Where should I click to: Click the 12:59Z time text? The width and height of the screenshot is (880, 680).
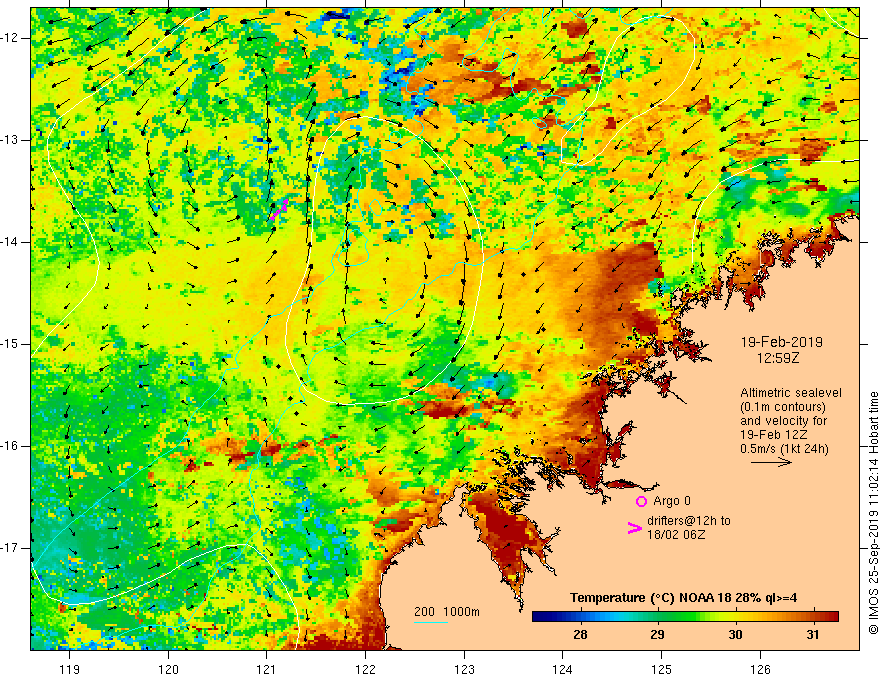click(778, 357)
